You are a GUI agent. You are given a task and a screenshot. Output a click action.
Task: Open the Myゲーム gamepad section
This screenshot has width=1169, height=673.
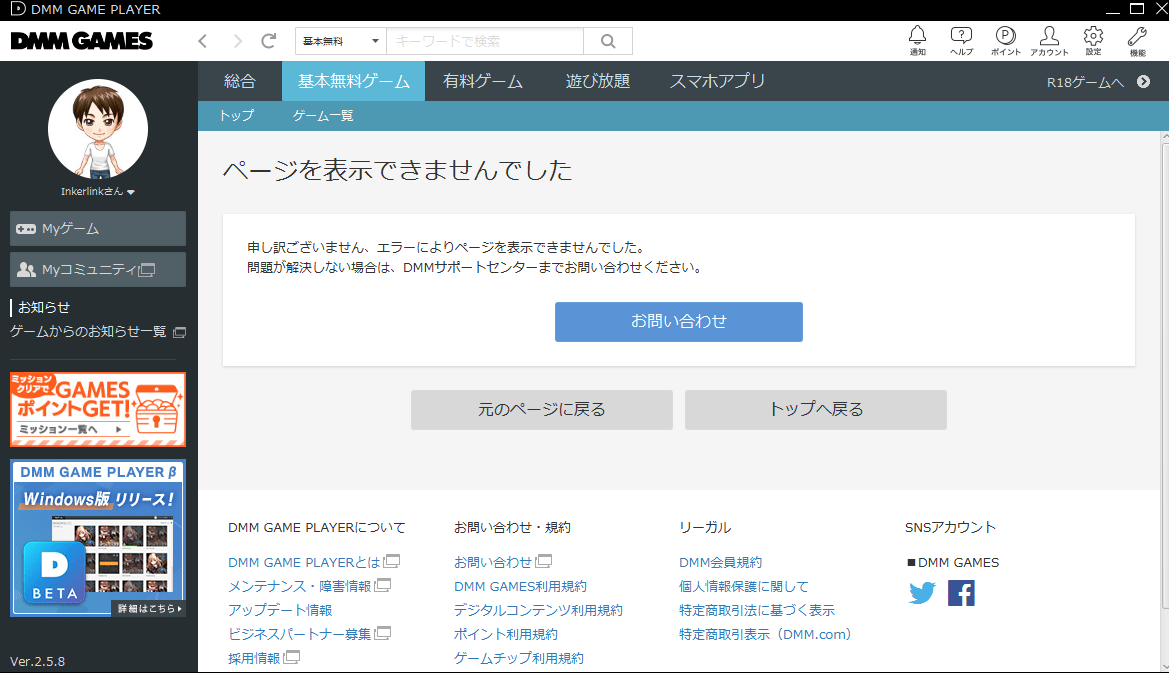[x=97, y=228]
